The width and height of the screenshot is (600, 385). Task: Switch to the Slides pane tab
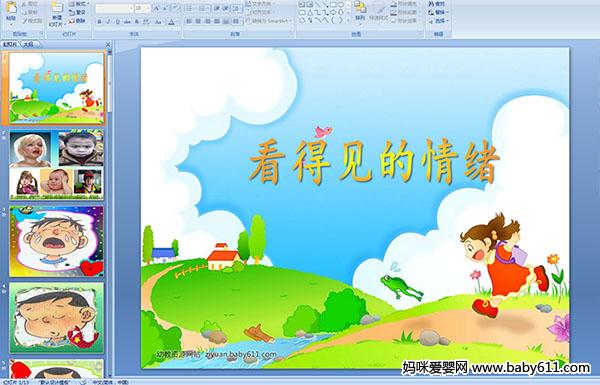(10, 44)
